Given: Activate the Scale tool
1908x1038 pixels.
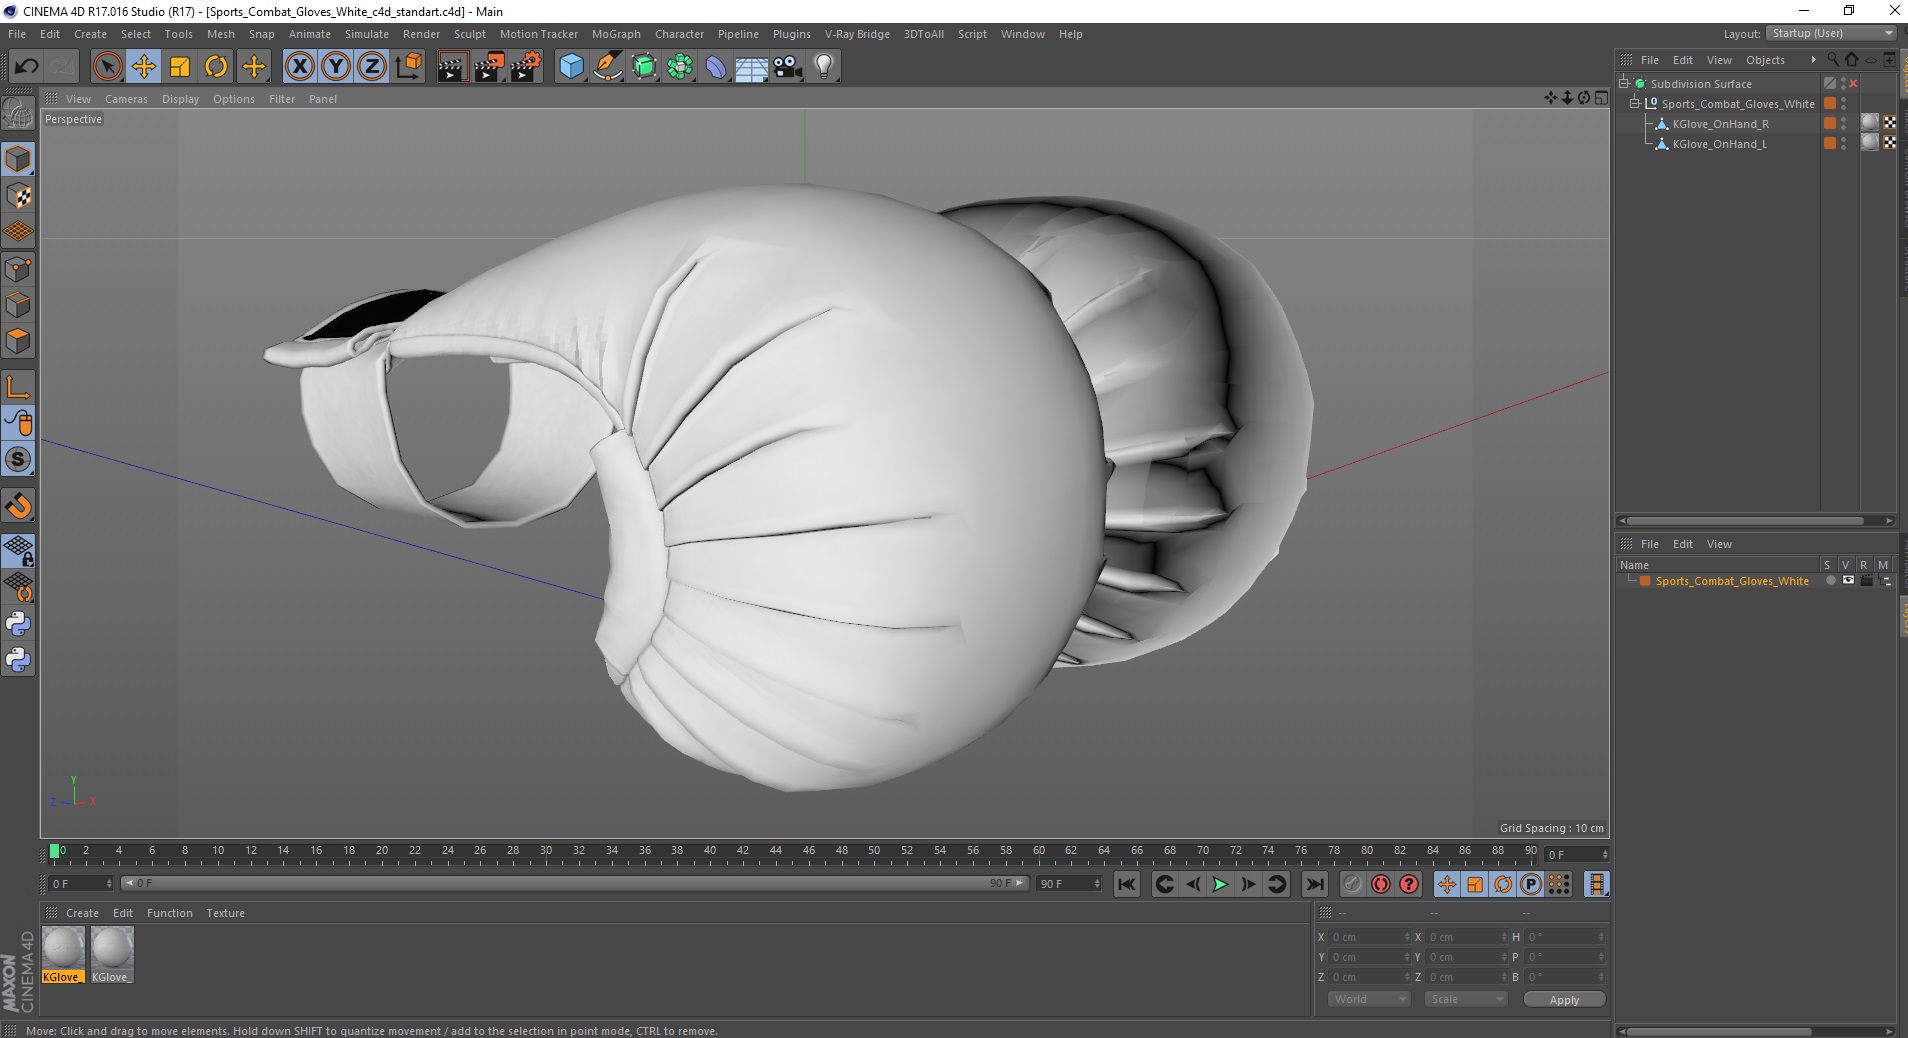Looking at the screenshot, I should (180, 67).
